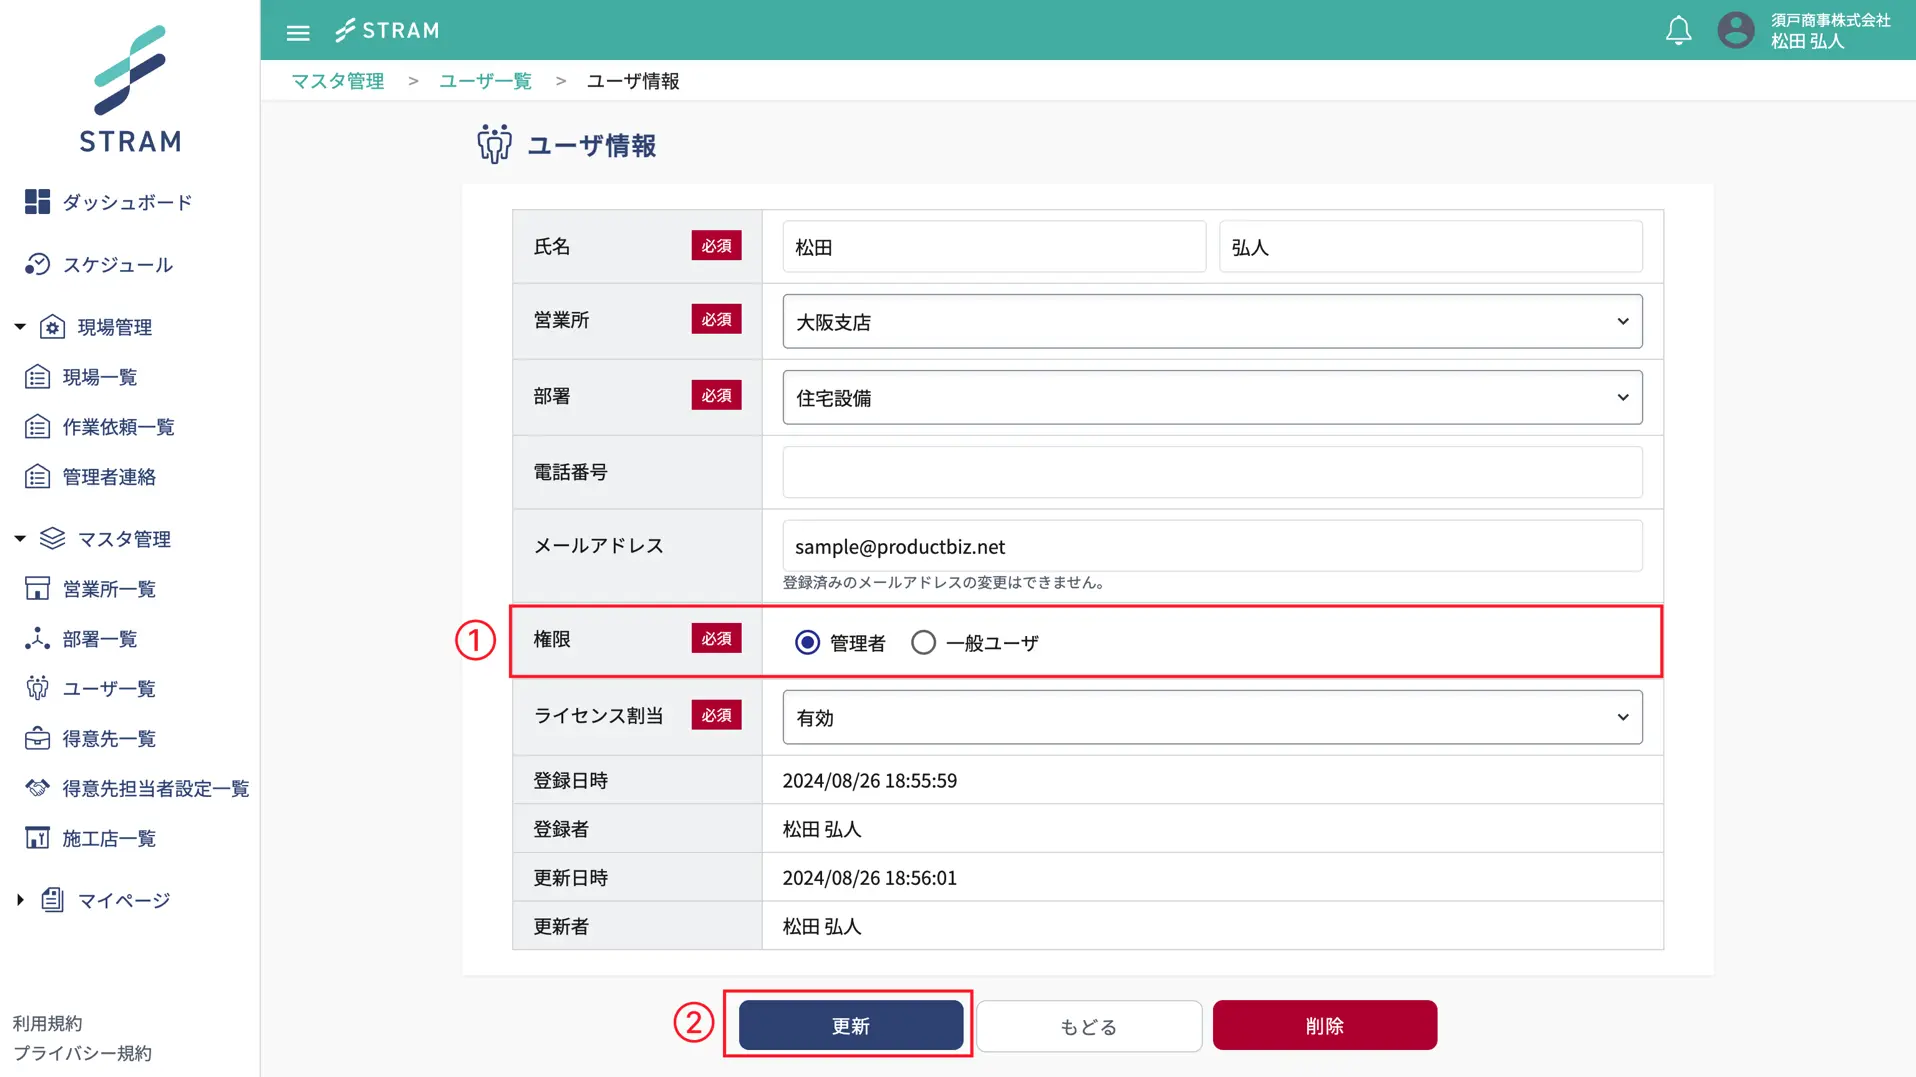Click the 得意先担当者設定一覧 handshake icon
This screenshot has width=1916, height=1077.
tap(37, 788)
